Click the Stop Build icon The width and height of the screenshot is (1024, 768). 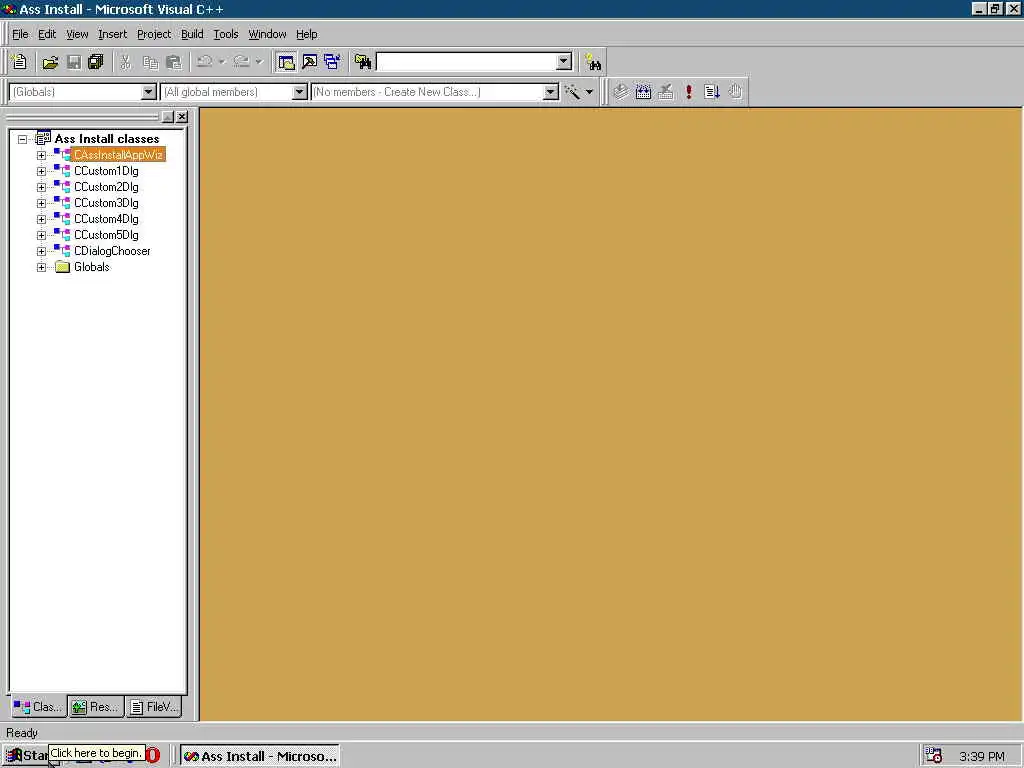pos(665,92)
